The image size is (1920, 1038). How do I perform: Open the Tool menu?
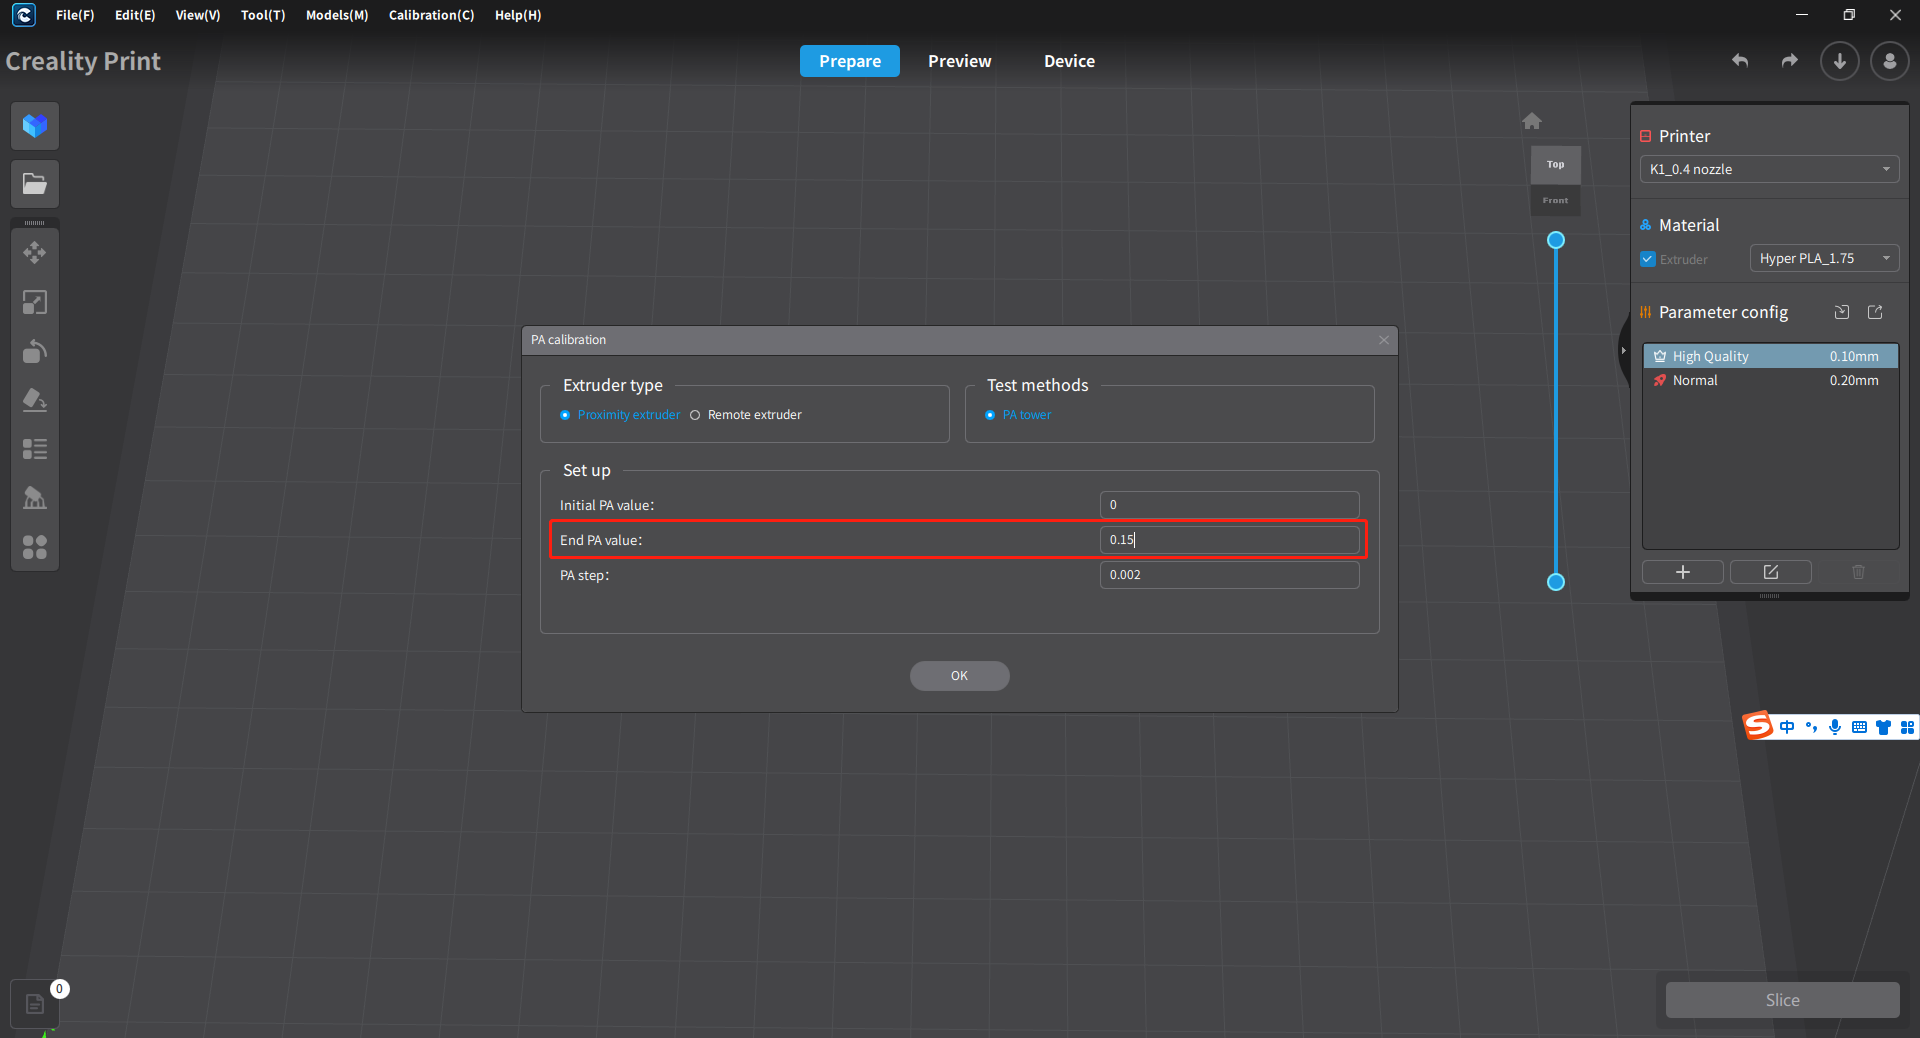click(x=263, y=15)
